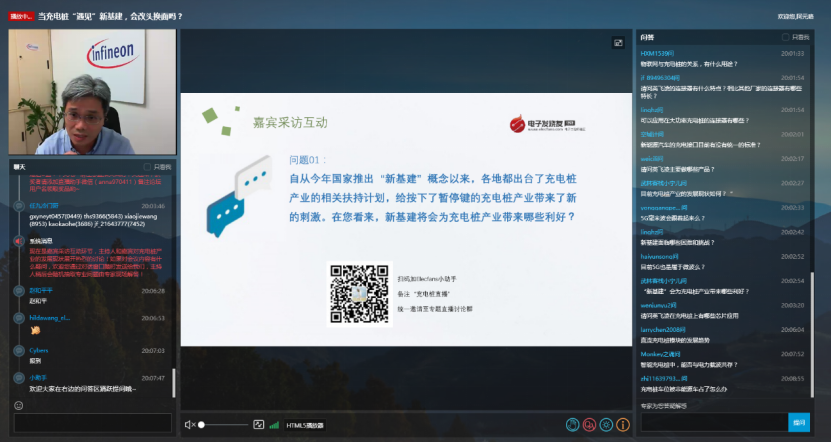The height and width of the screenshot is (443, 831).
Task: Click the picture switch icon beside volume
Action: coord(258,425)
